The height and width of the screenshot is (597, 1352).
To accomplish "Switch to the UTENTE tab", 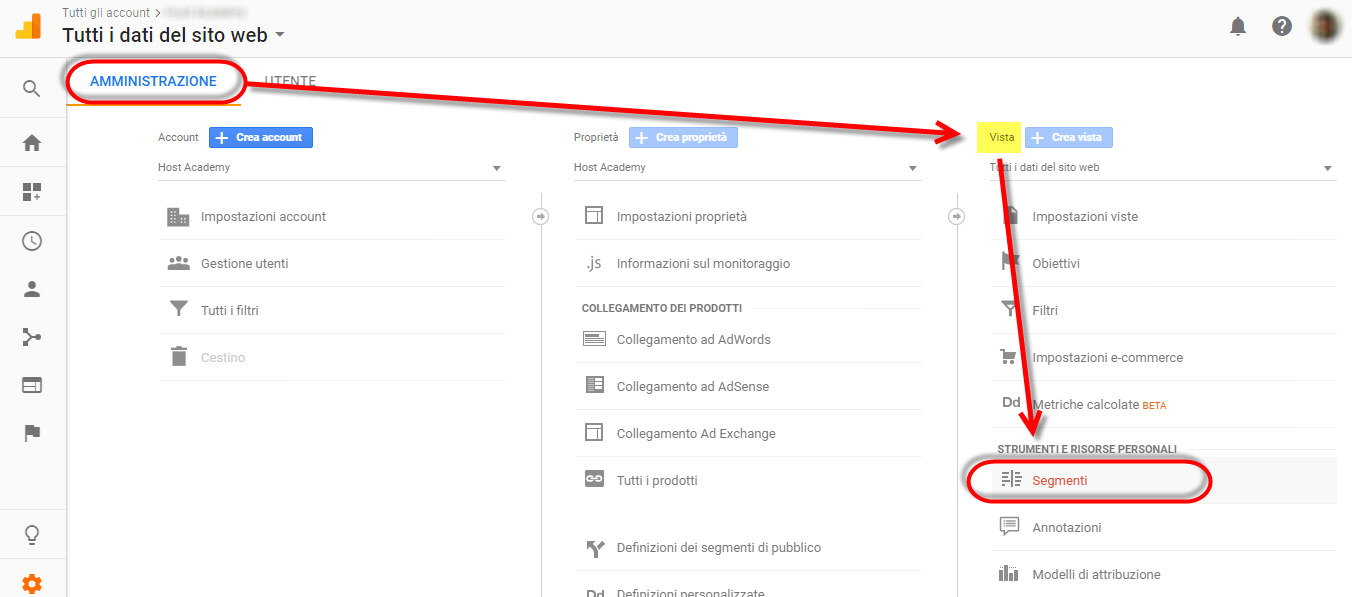I will pyautogui.click(x=289, y=81).
